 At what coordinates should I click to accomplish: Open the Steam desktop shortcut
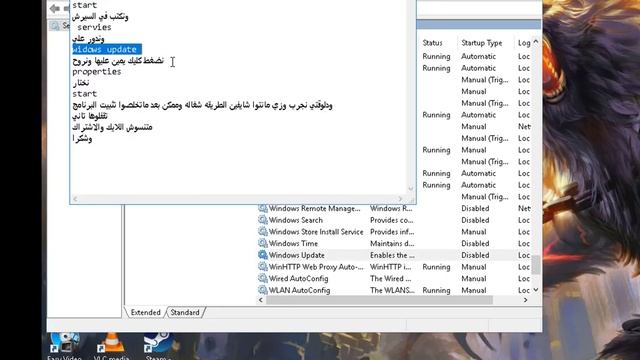pyautogui.click(x=158, y=346)
